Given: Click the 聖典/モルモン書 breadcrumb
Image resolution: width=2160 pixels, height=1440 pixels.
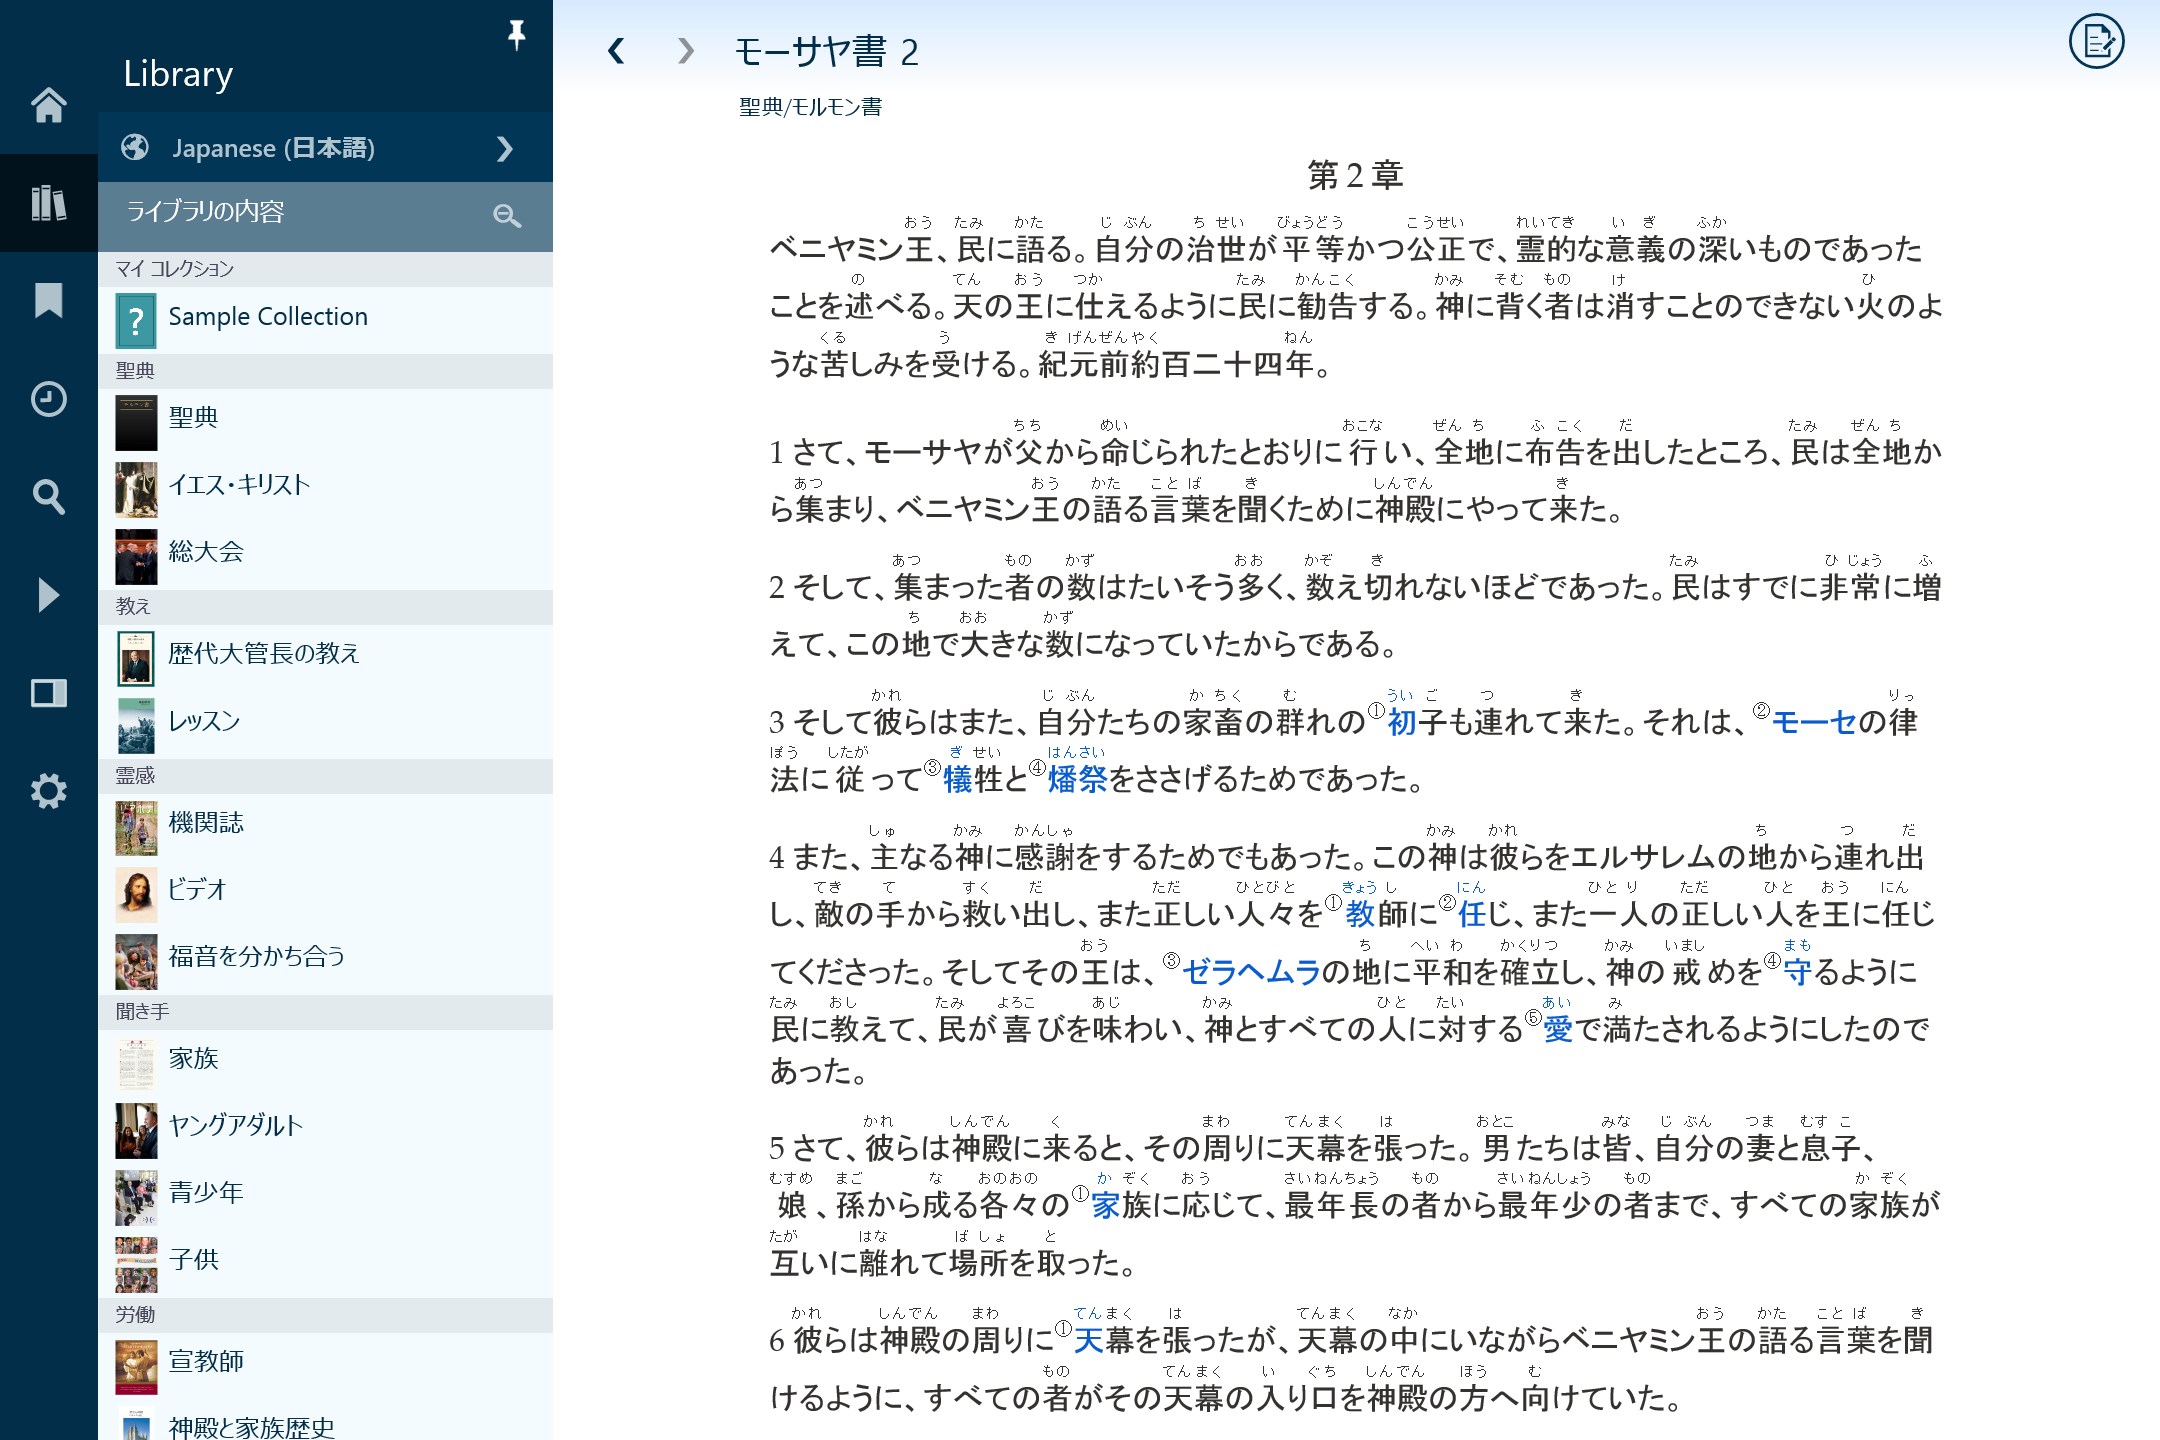Looking at the screenshot, I should [x=810, y=107].
